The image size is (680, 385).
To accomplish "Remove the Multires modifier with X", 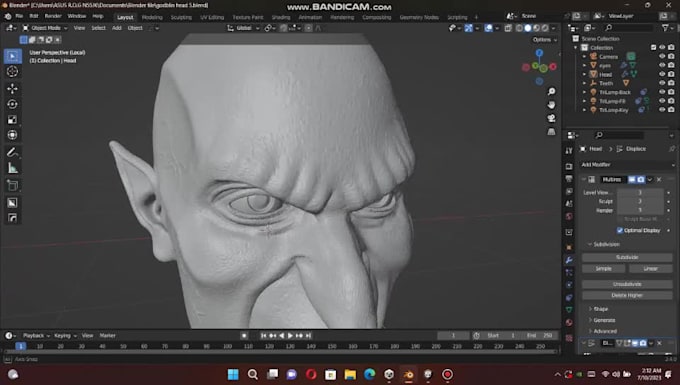I will (x=659, y=179).
